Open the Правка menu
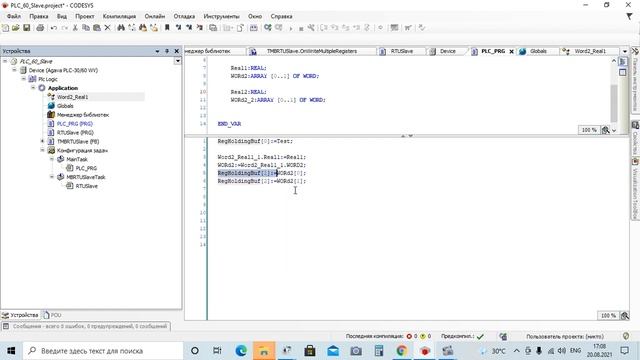This screenshot has width=640, height=360. (x=39, y=16)
